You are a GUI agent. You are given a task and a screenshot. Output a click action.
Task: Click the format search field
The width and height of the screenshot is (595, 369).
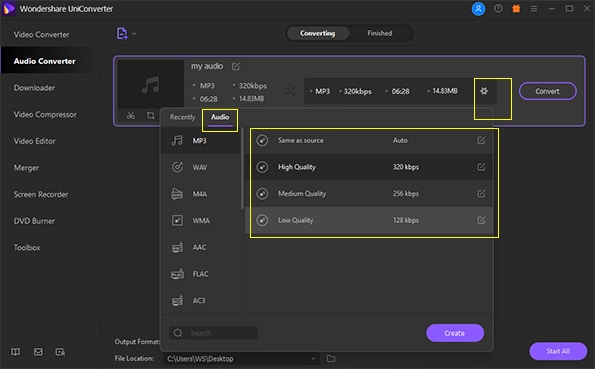pos(213,333)
